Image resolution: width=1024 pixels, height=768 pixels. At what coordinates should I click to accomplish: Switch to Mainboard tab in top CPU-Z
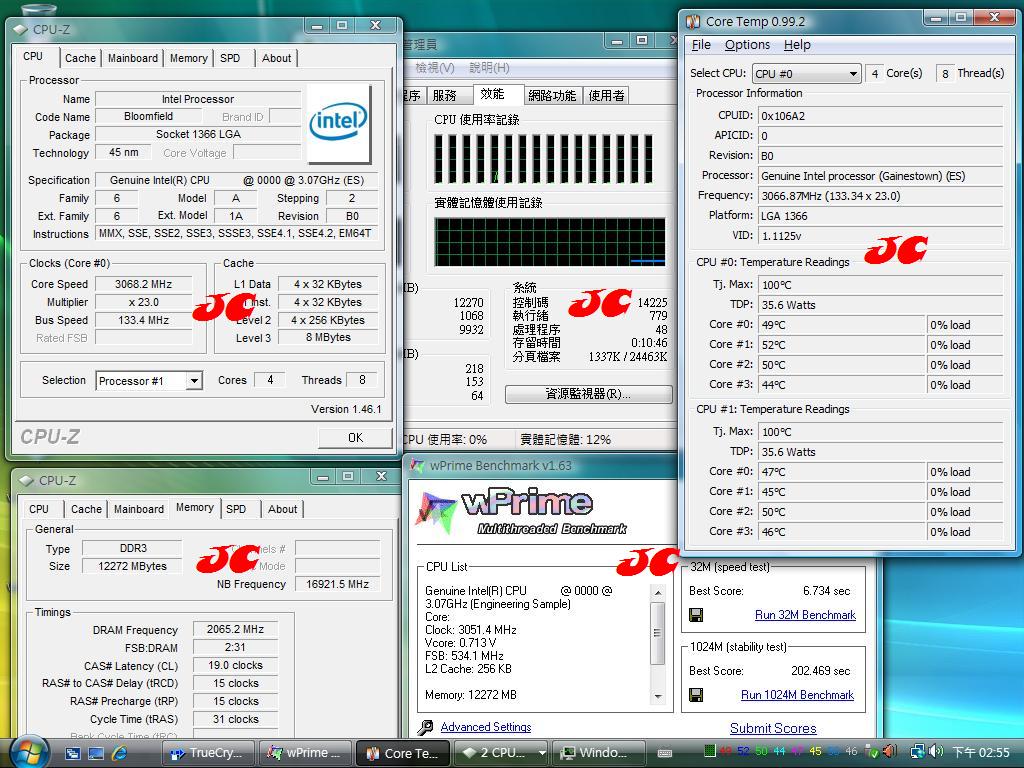coord(133,58)
